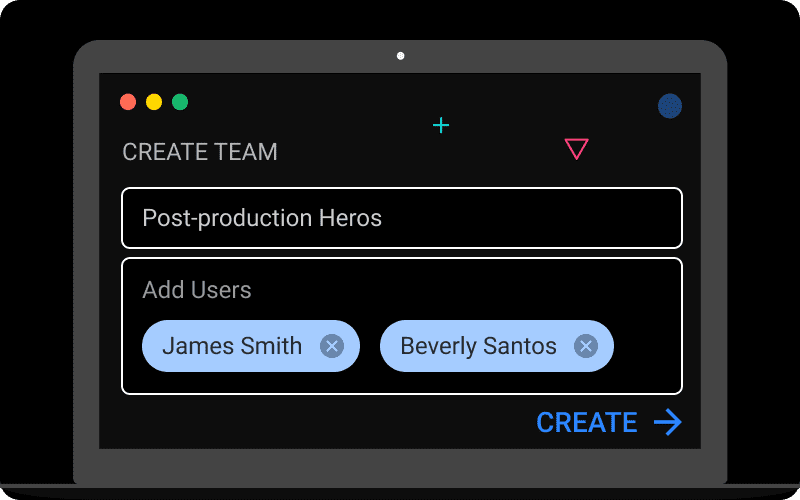Click the CREATE TEAM heading

[200, 152]
